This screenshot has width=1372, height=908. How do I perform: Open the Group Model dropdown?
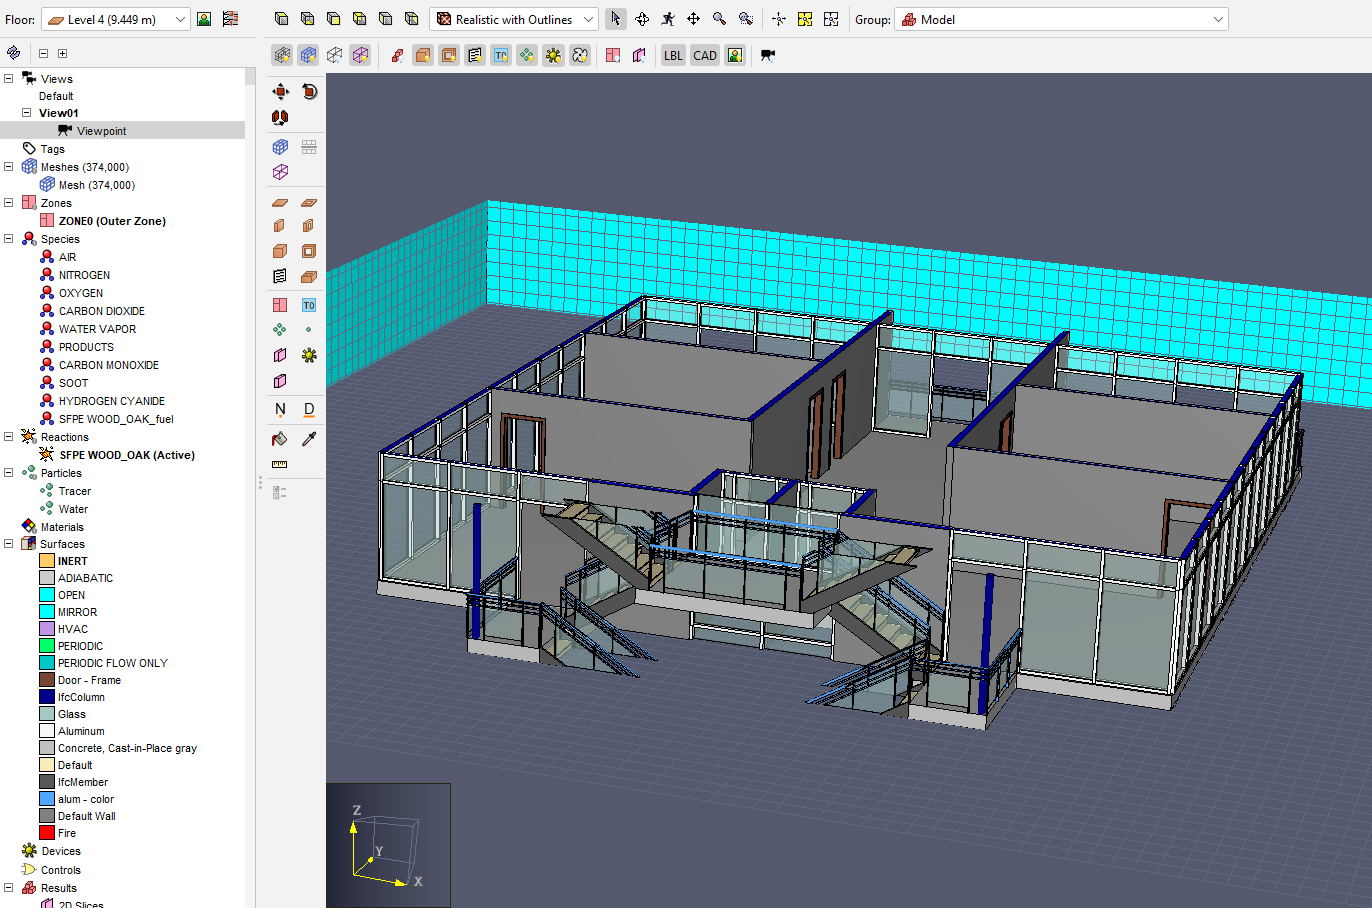[x=1061, y=19]
